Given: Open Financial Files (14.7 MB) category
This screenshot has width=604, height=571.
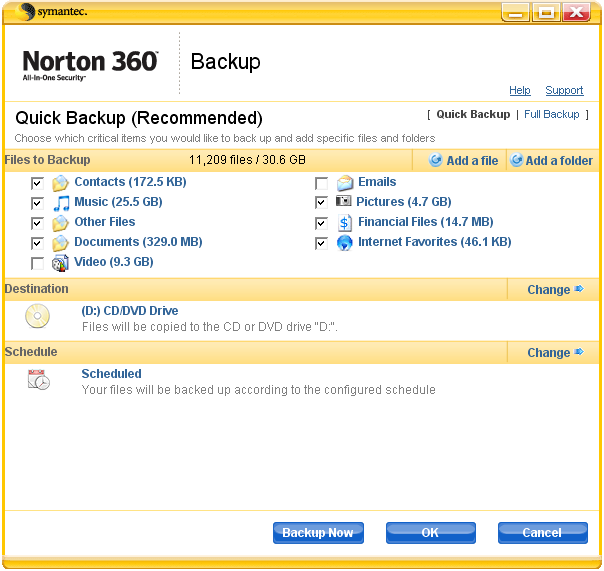Looking at the screenshot, I should pyautogui.click(x=426, y=222).
